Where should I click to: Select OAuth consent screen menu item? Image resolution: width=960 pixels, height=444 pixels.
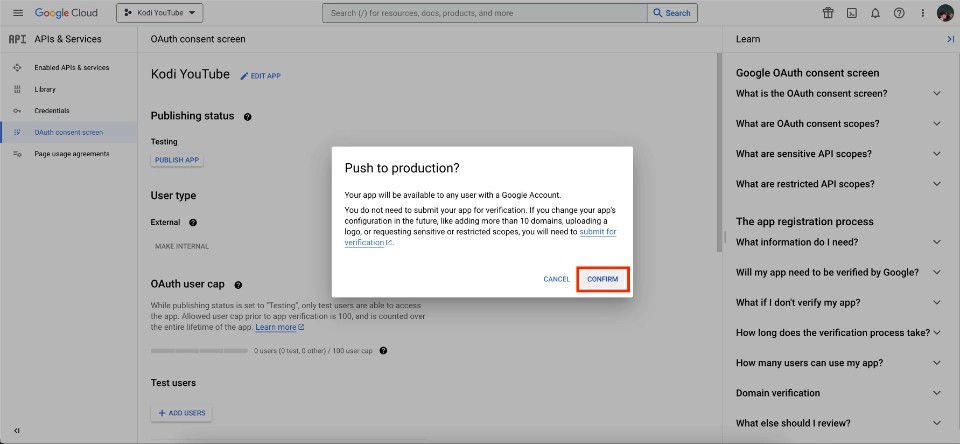69,132
